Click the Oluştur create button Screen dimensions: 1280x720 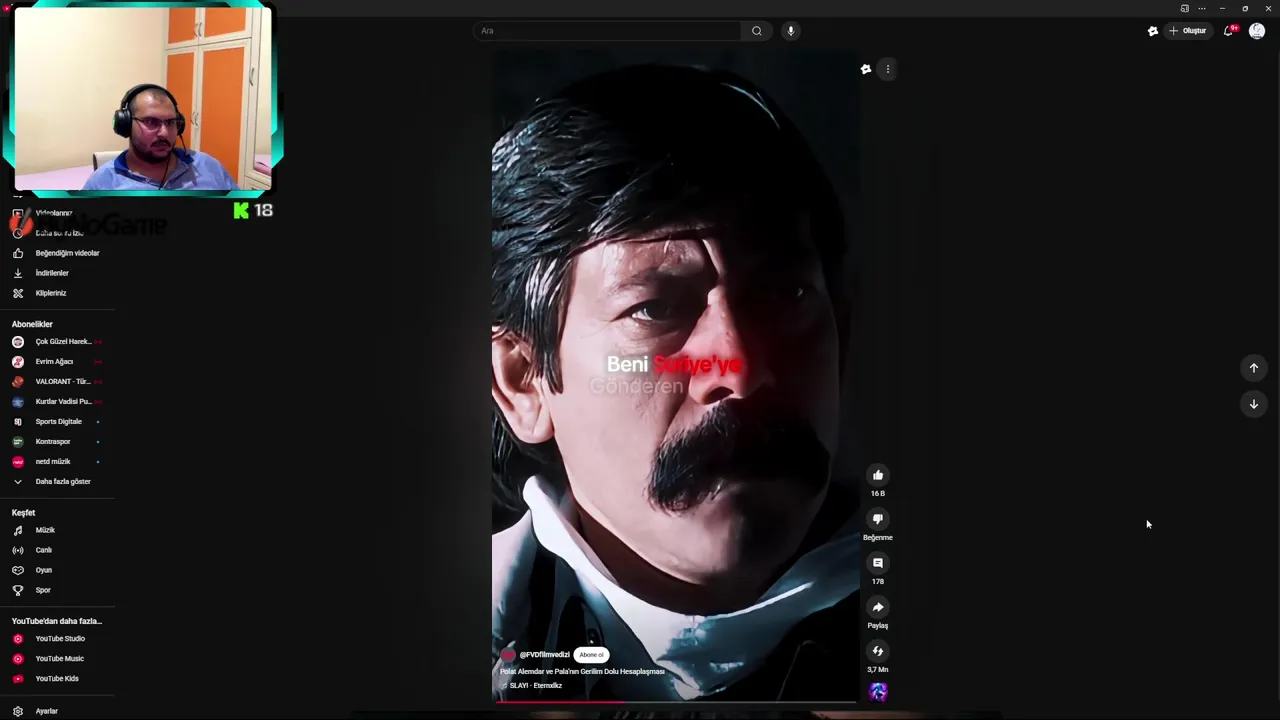(1188, 31)
